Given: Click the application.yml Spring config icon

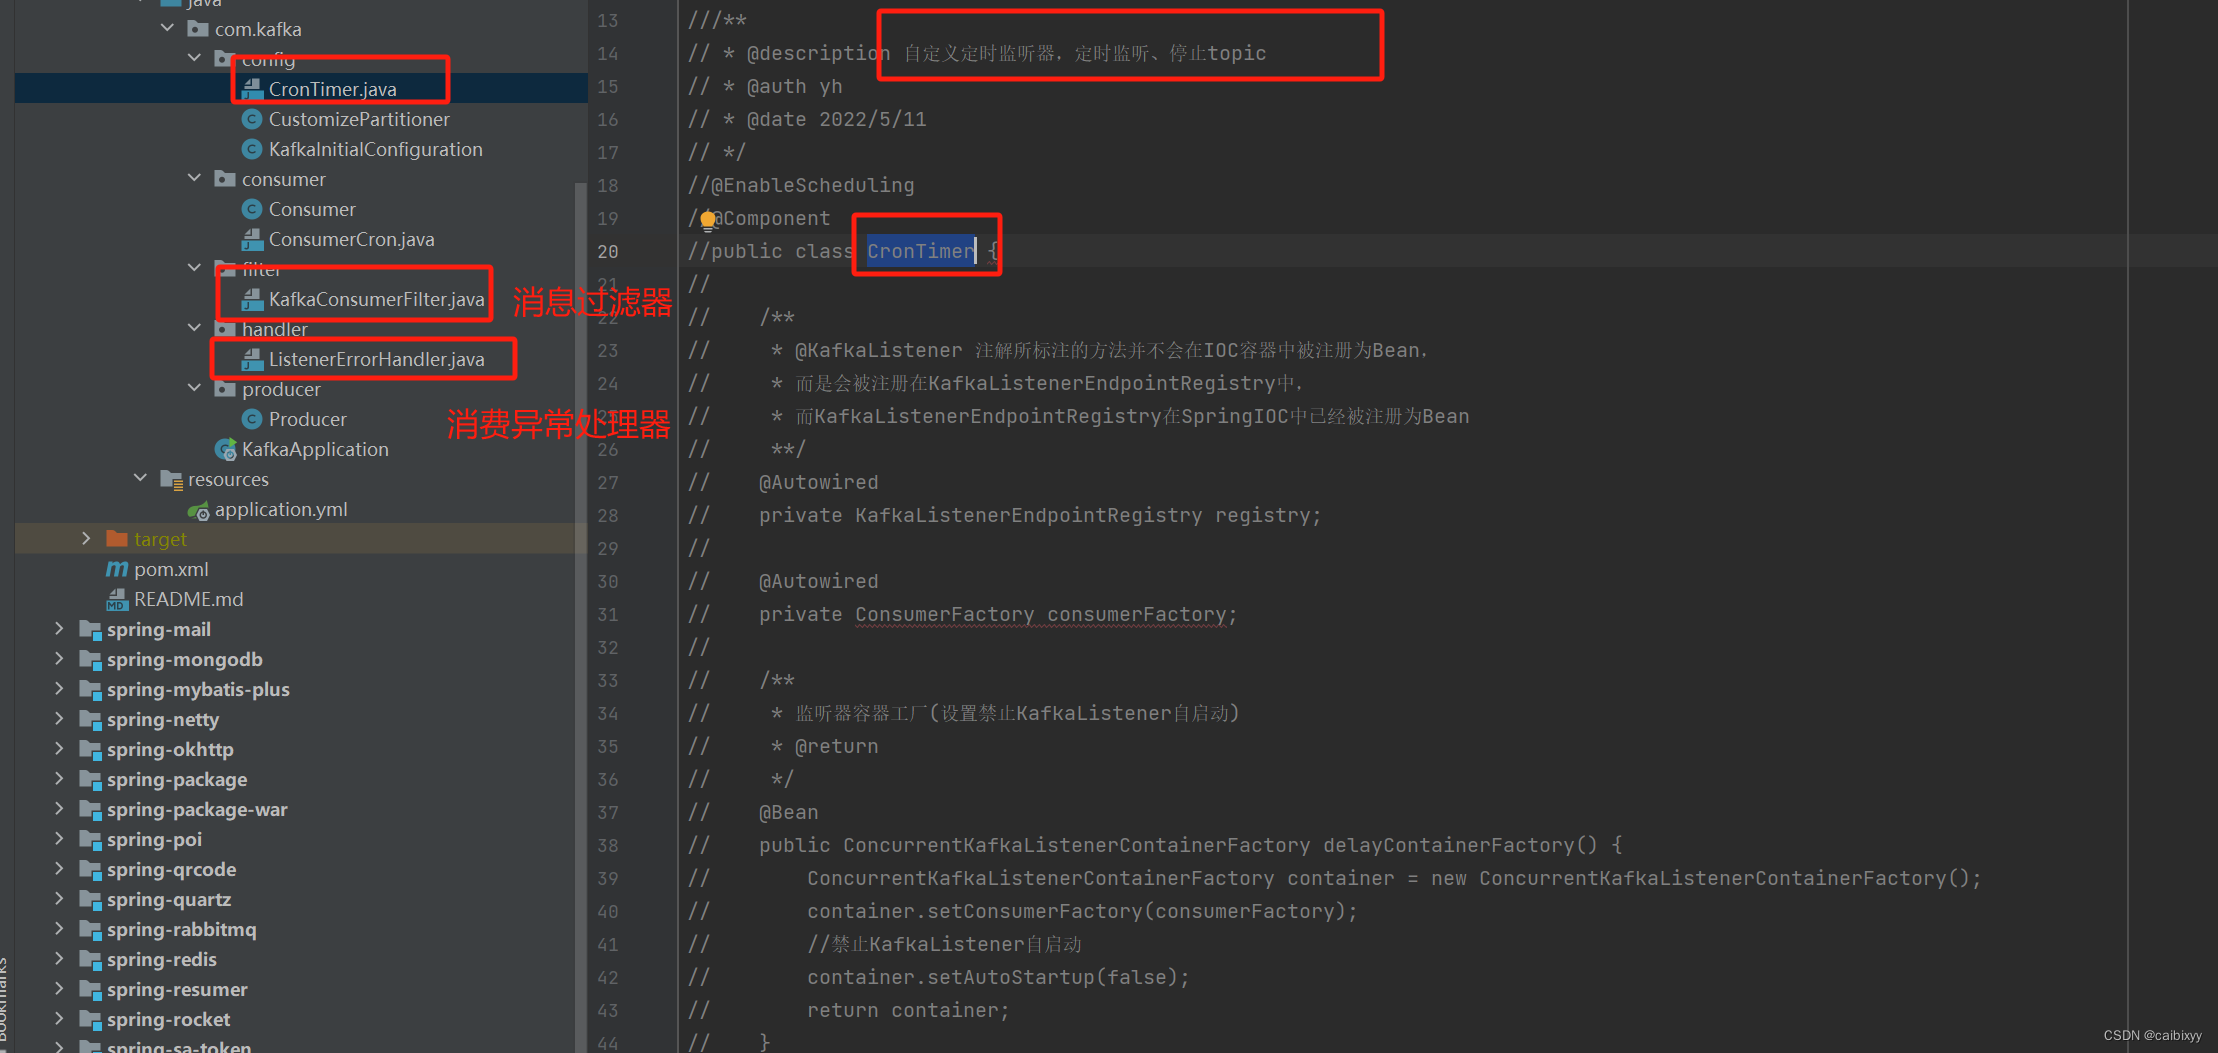Looking at the screenshot, I should pyautogui.click(x=198, y=510).
